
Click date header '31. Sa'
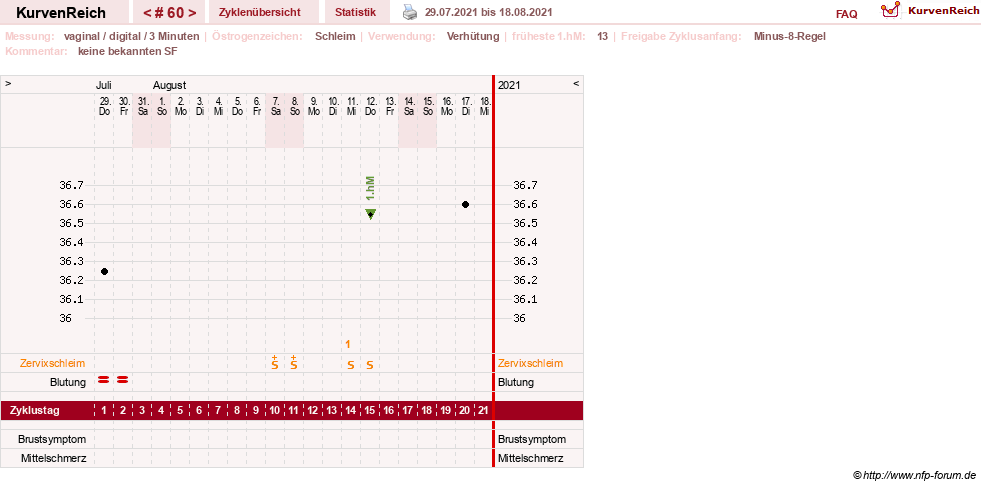point(143,106)
